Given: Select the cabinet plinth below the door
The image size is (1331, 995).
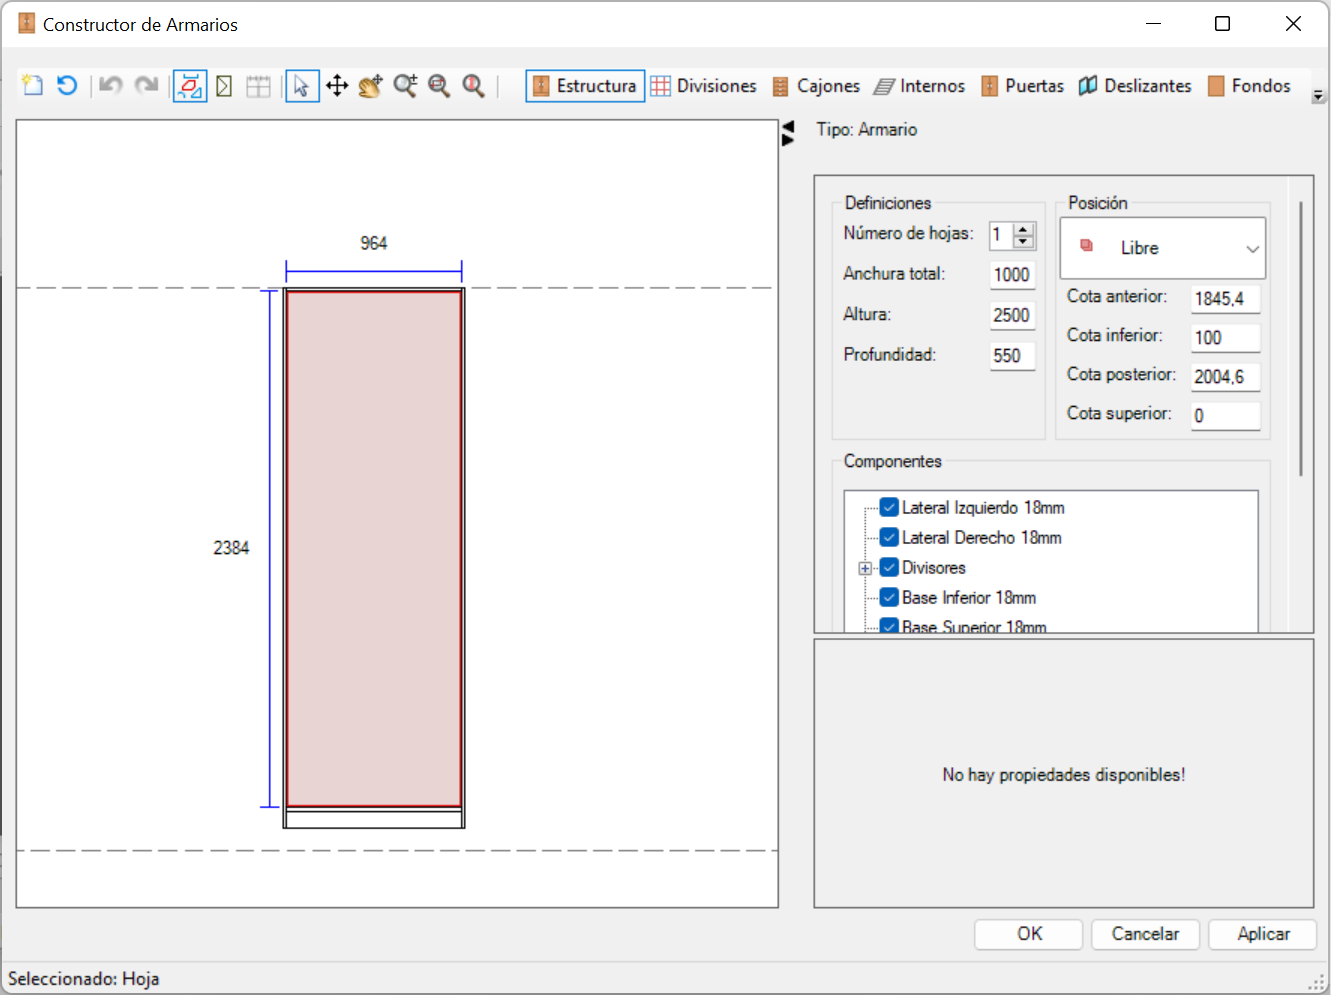Looking at the screenshot, I should [374, 818].
